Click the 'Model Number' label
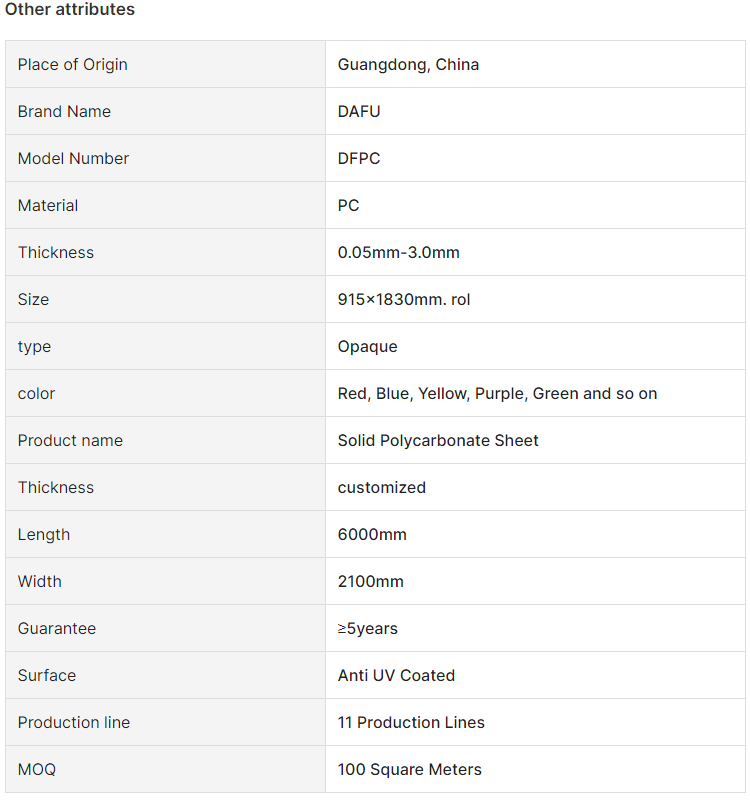Image resolution: width=750 pixels, height=802 pixels. [x=73, y=159]
